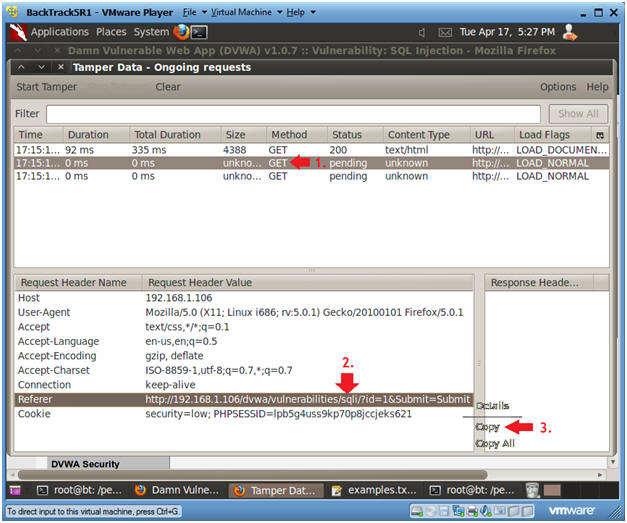
Task: Open the mail envelope panel icon
Action: (445, 32)
